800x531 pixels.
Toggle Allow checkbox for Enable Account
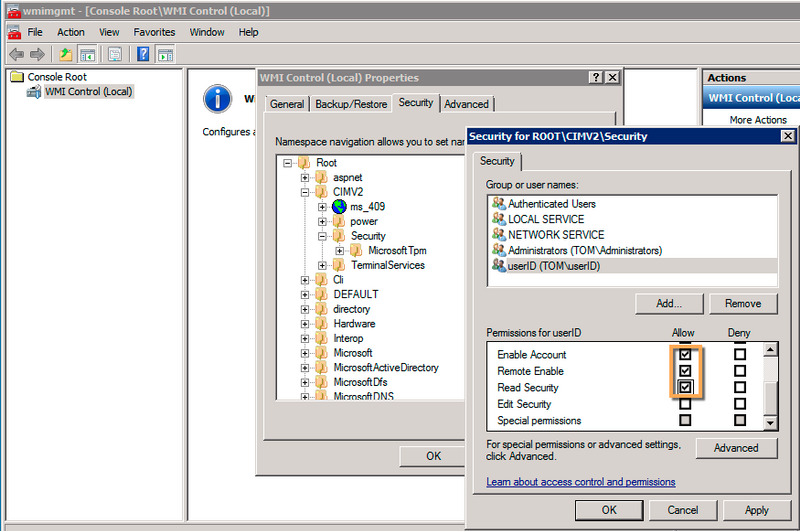pyautogui.click(x=685, y=354)
